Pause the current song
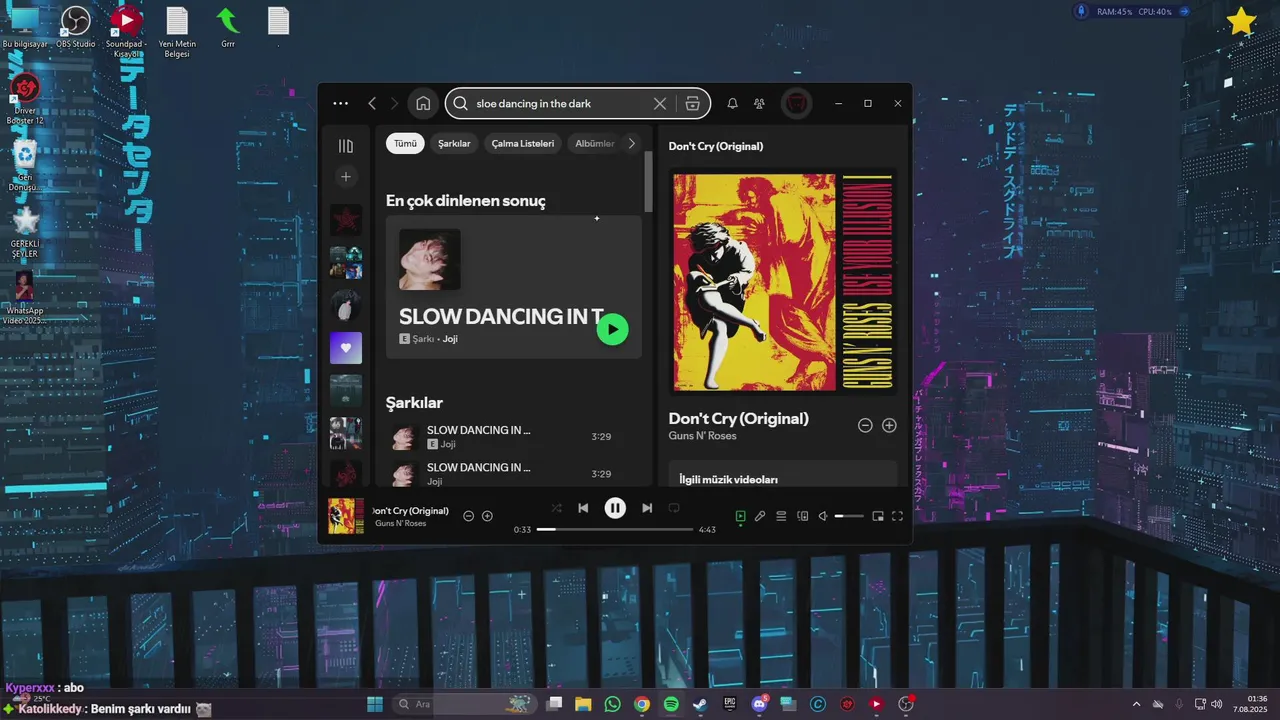 tap(615, 508)
